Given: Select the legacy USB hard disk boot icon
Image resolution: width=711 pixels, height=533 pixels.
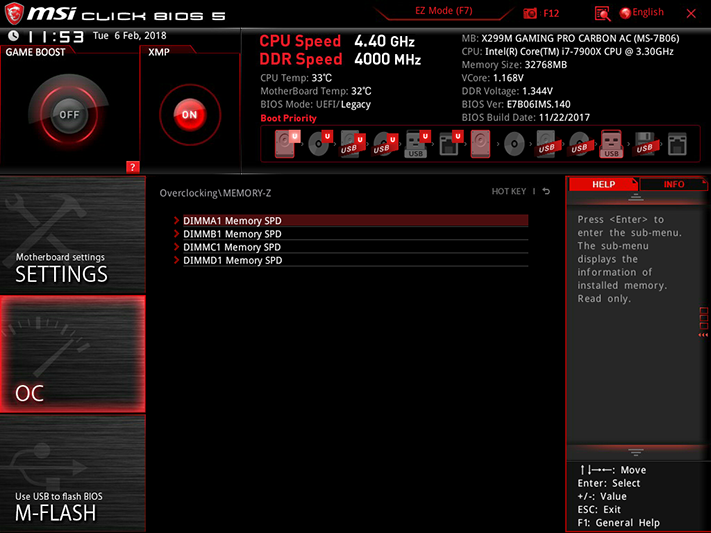Looking at the screenshot, I should 546,144.
